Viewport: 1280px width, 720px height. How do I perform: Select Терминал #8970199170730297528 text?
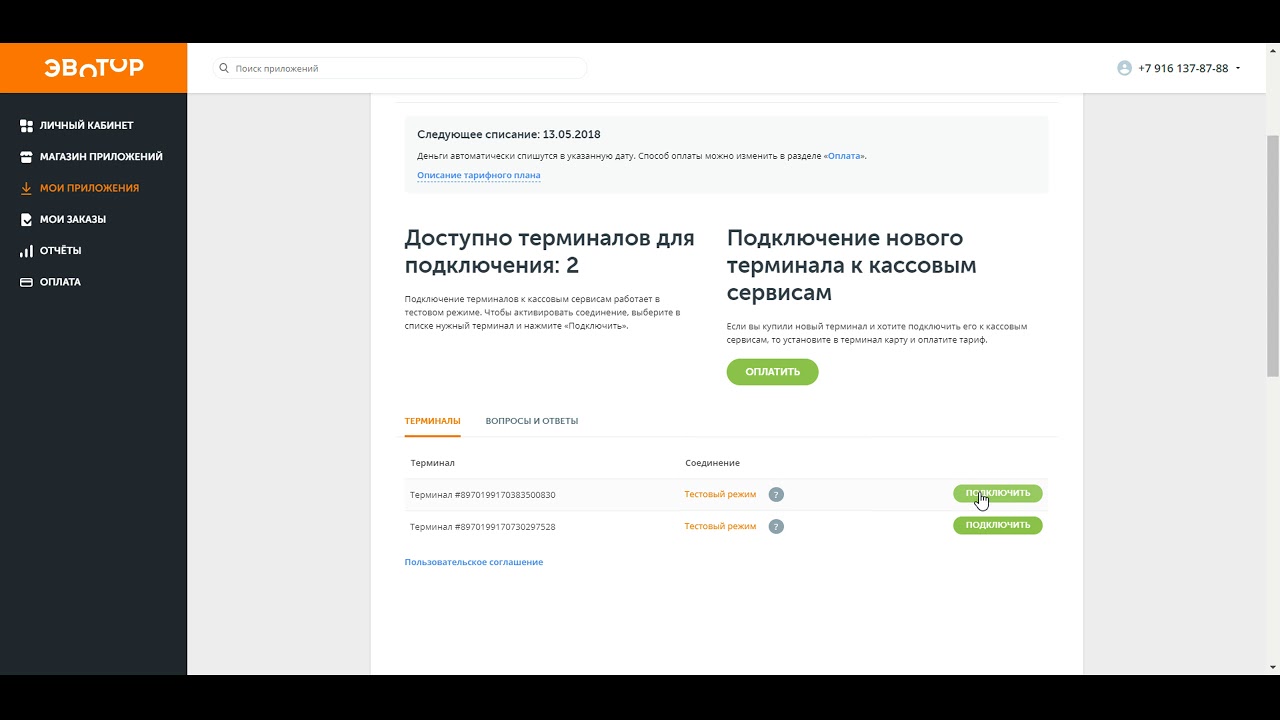tap(482, 527)
